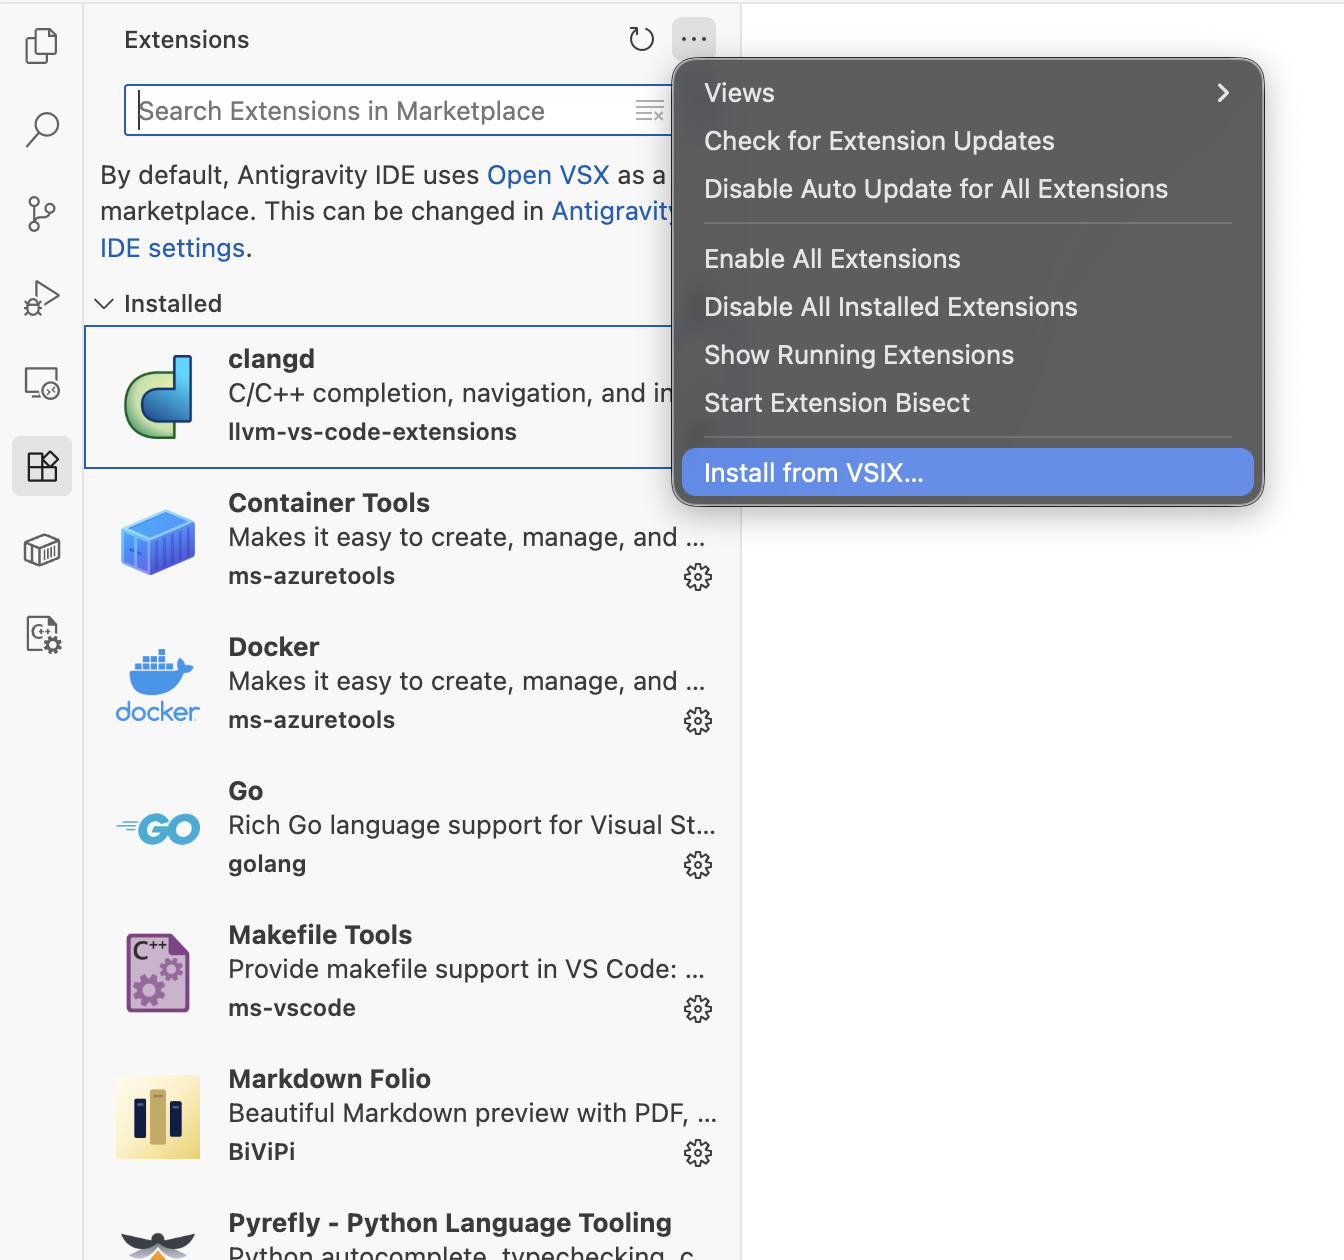Open the Views menu entry
Viewport: 1344px width, 1260px height.
[968, 93]
